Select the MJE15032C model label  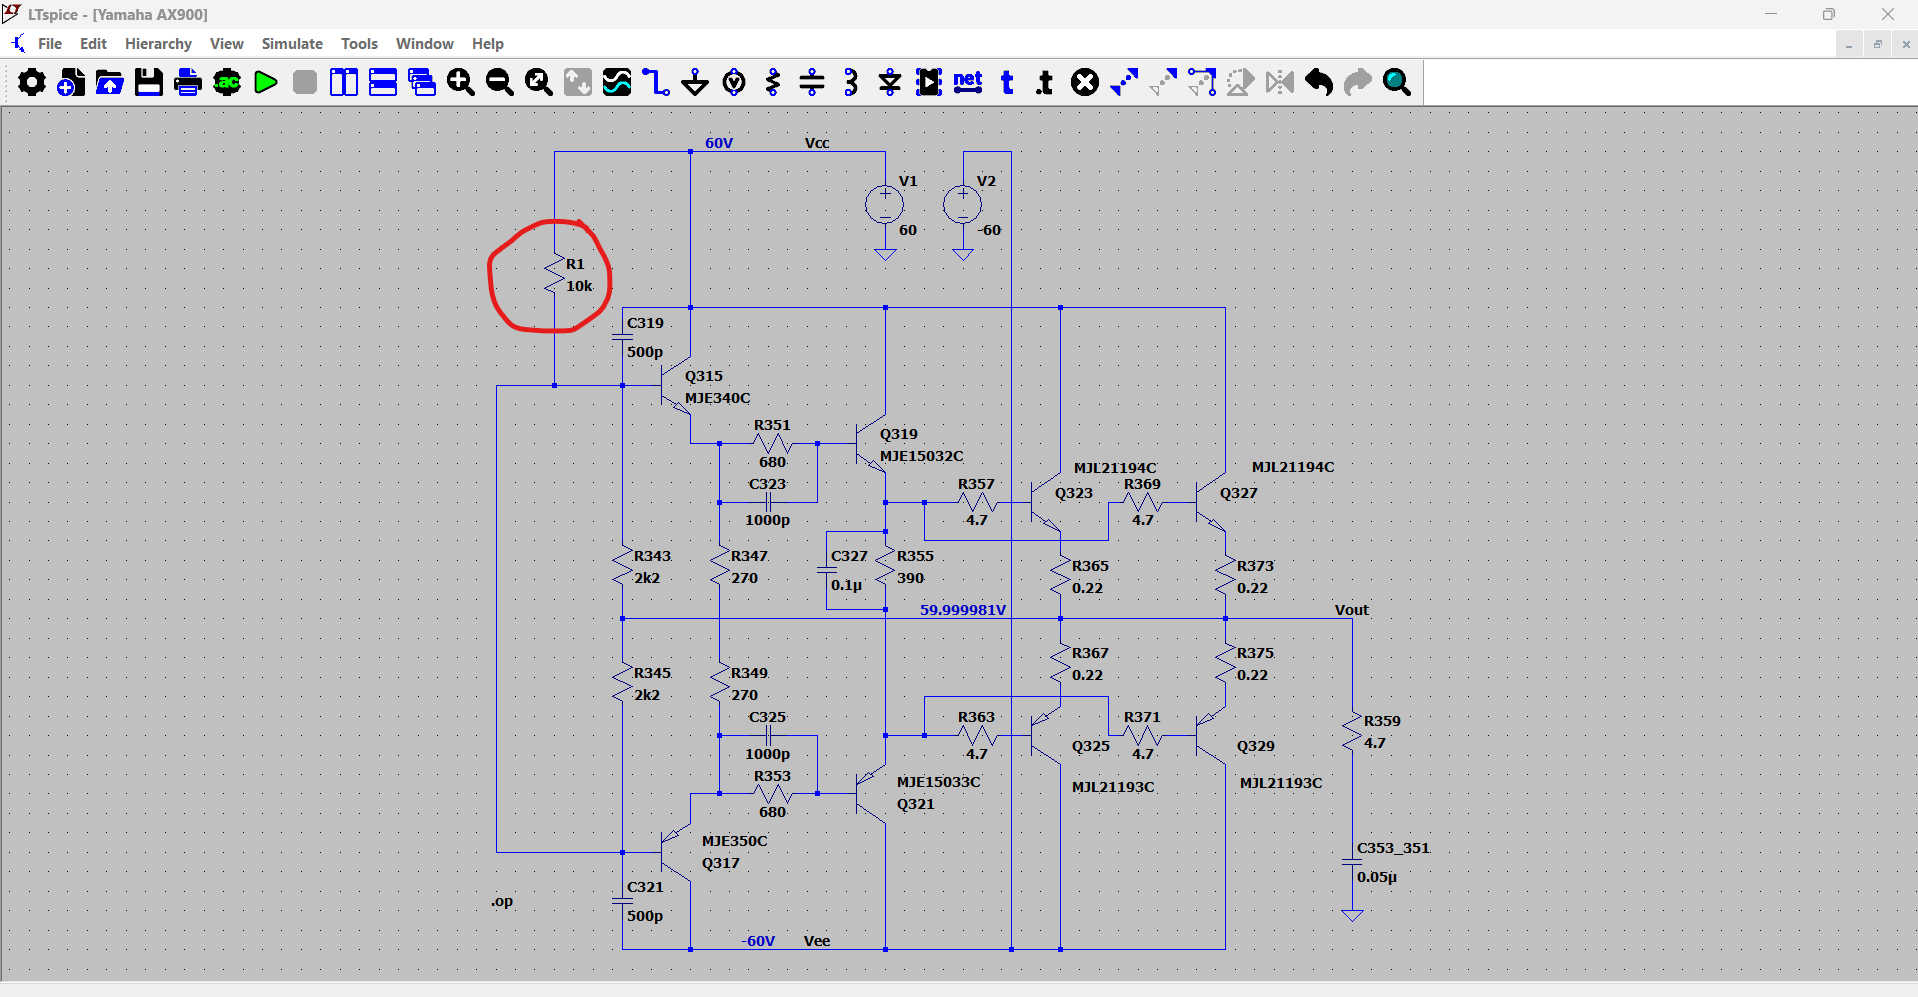pos(922,456)
